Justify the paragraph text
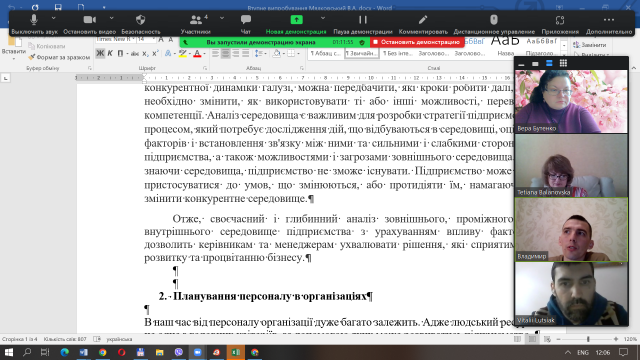The height and width of the screenshot is (360, 640). [245, 53]
